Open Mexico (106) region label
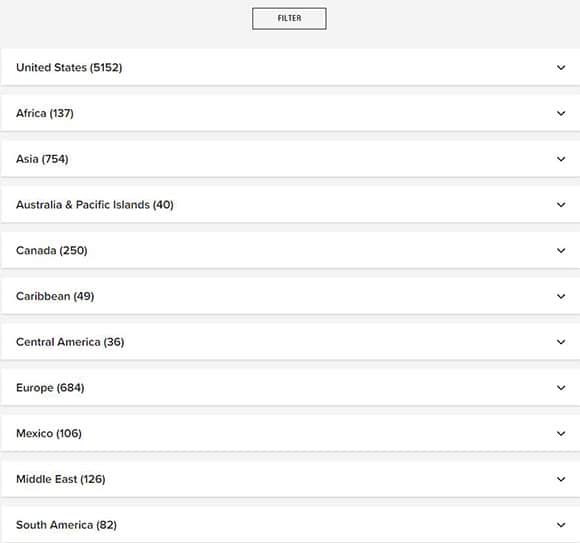Image resolution: width=580 pixels, height=543 pixels. tap(49, 433)
